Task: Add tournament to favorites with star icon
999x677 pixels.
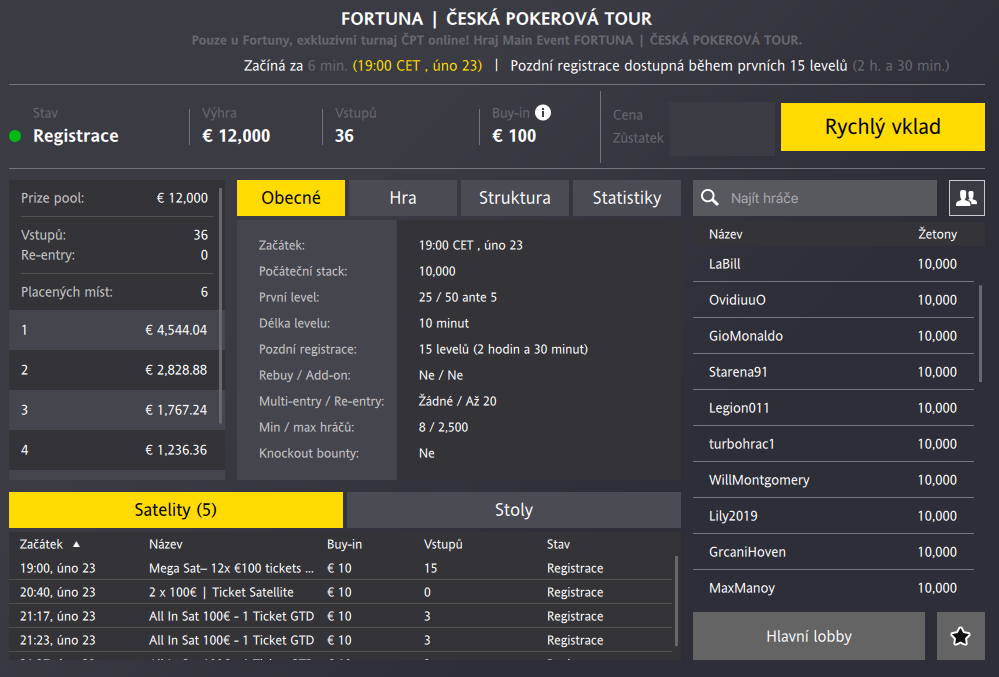Action: click(x=961, y=636)
